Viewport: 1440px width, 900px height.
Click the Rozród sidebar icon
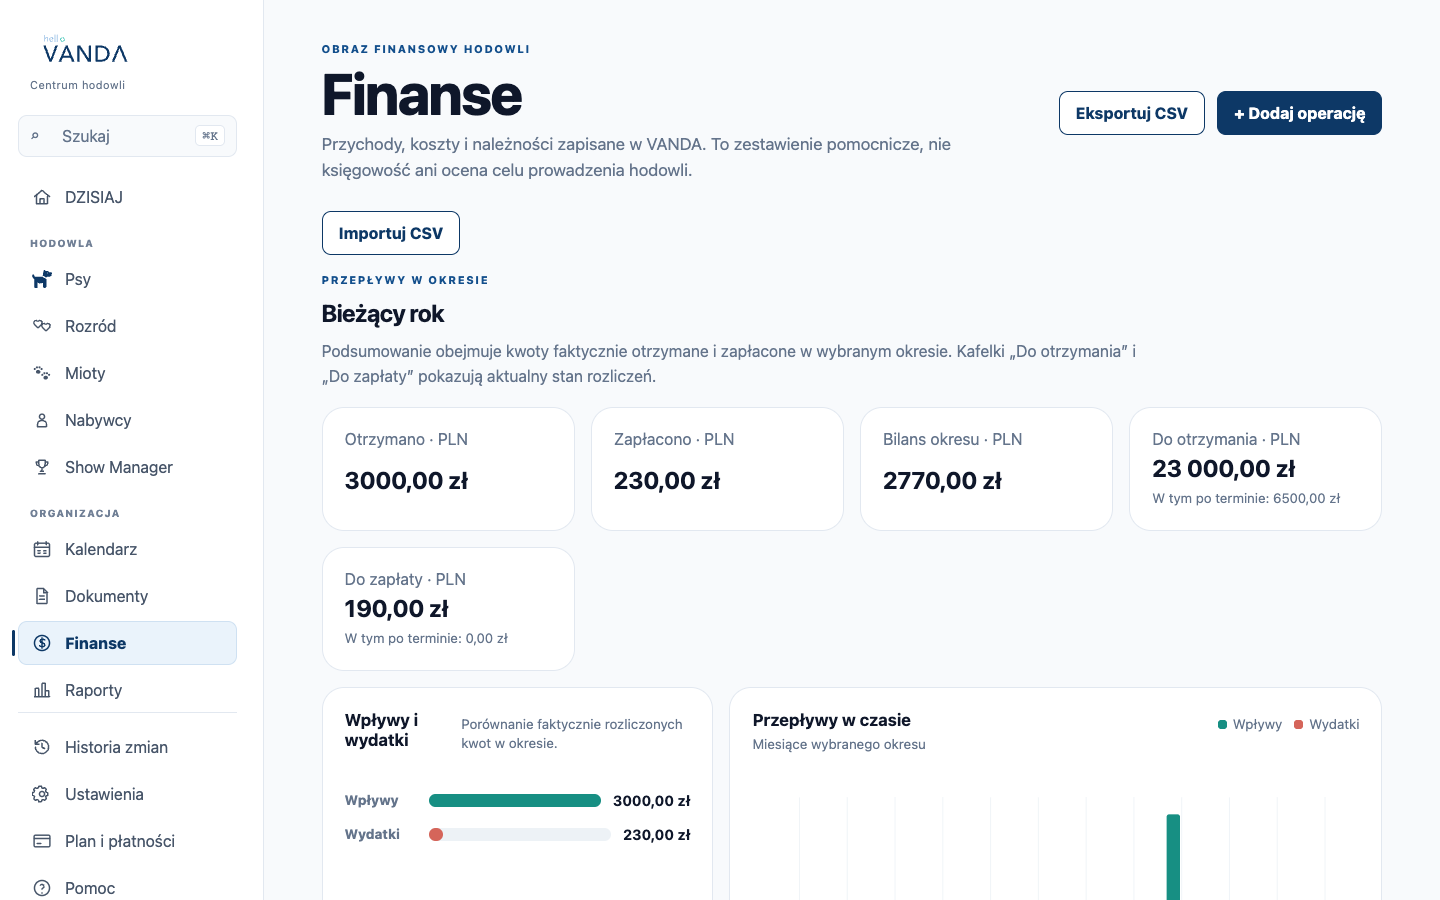(x=42, y=326)
